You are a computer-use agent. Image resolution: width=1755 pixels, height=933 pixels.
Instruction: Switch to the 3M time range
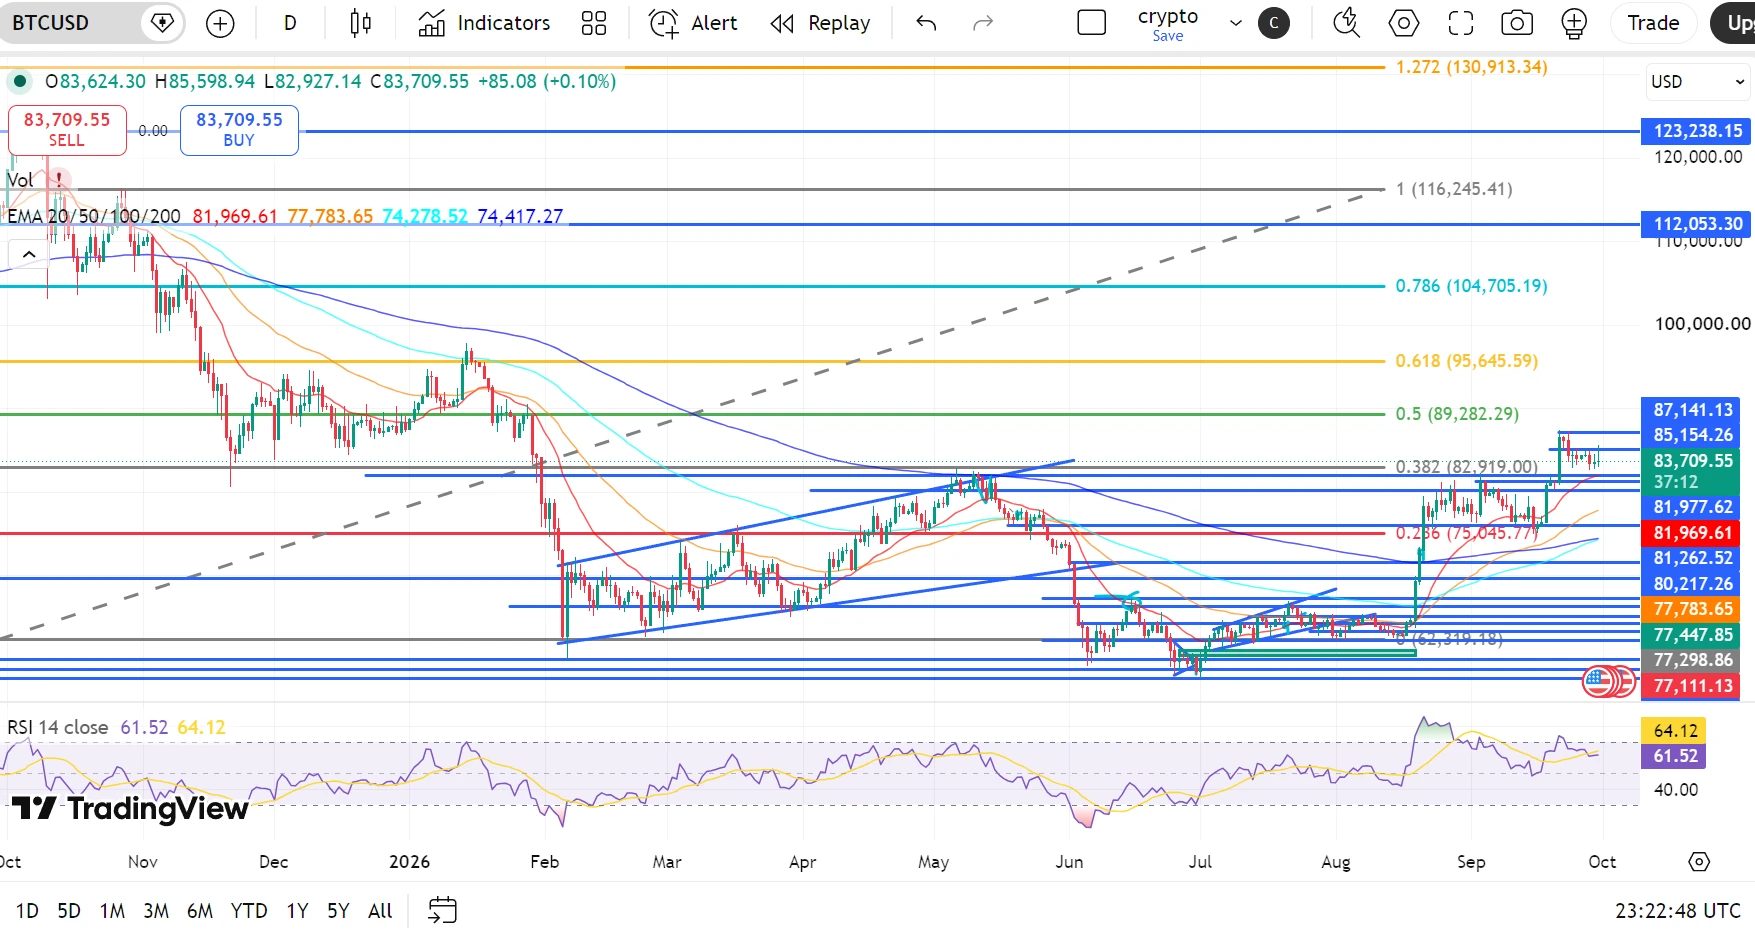(156, 911)
